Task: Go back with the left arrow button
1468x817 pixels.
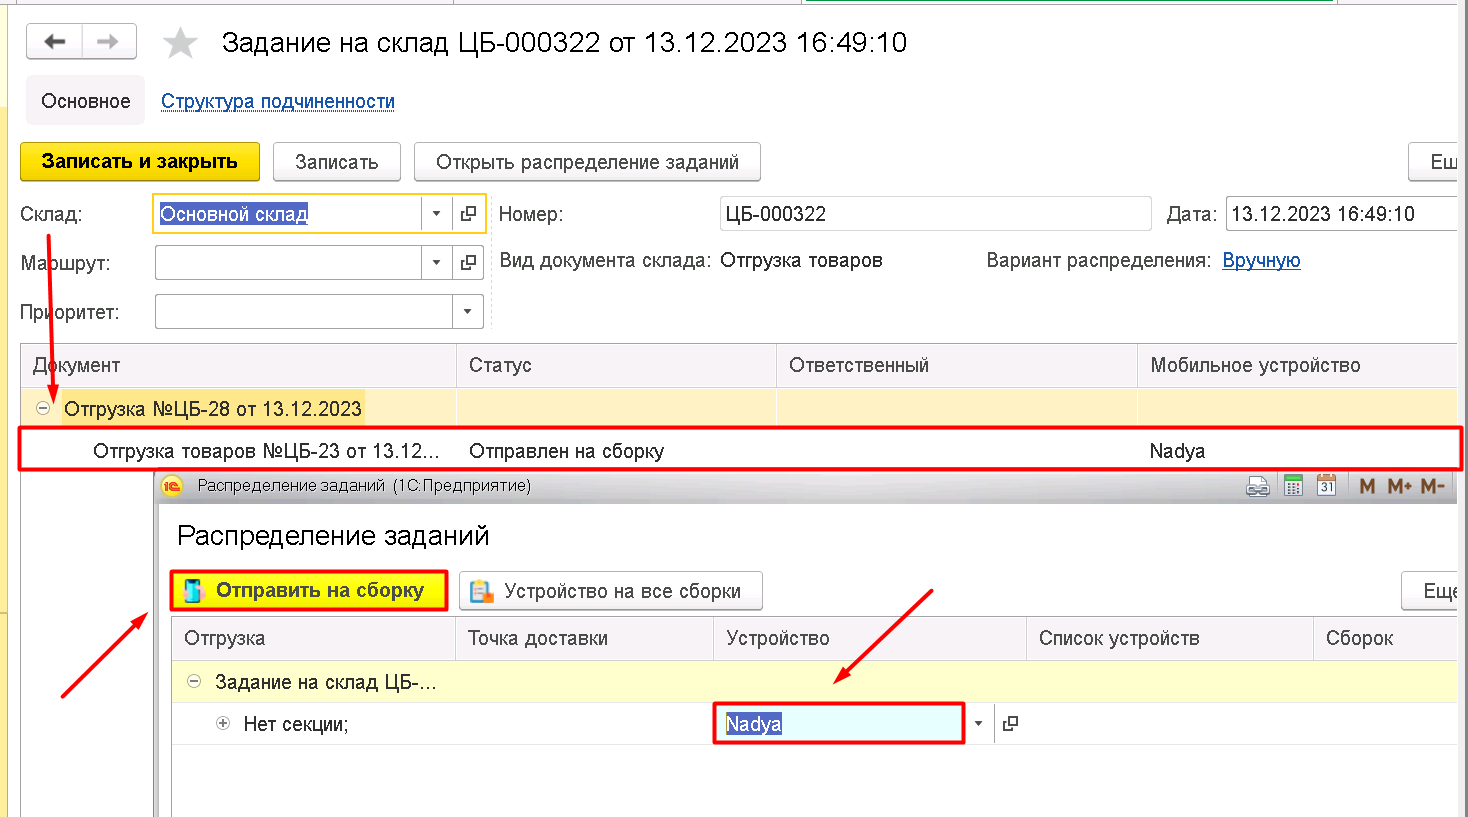Action: tap(54, 42)
